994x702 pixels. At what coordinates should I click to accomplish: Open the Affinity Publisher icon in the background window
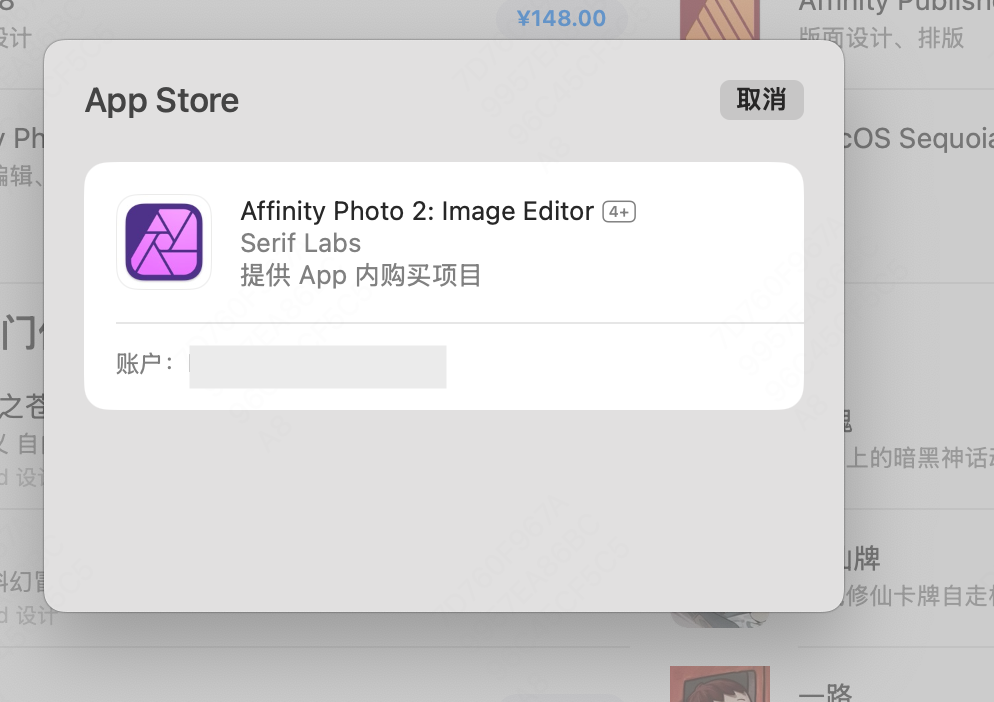(720, 20)
